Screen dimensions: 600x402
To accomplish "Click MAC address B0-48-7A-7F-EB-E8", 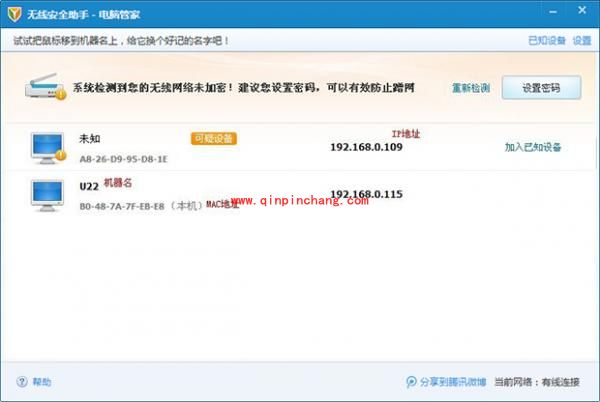I will 122,207.
